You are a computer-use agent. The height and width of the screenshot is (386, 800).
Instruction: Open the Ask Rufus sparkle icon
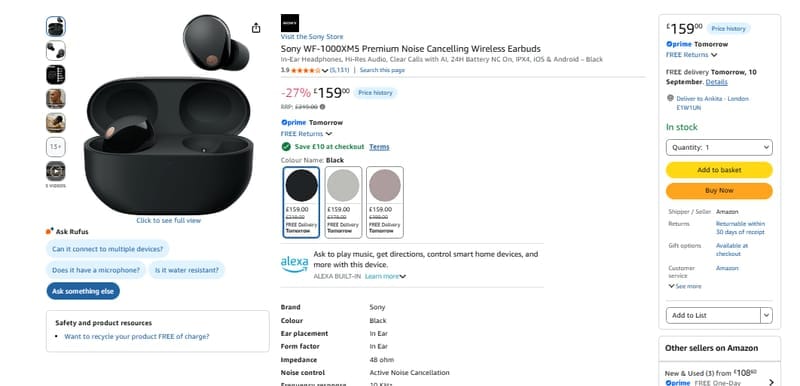[49, 231]
